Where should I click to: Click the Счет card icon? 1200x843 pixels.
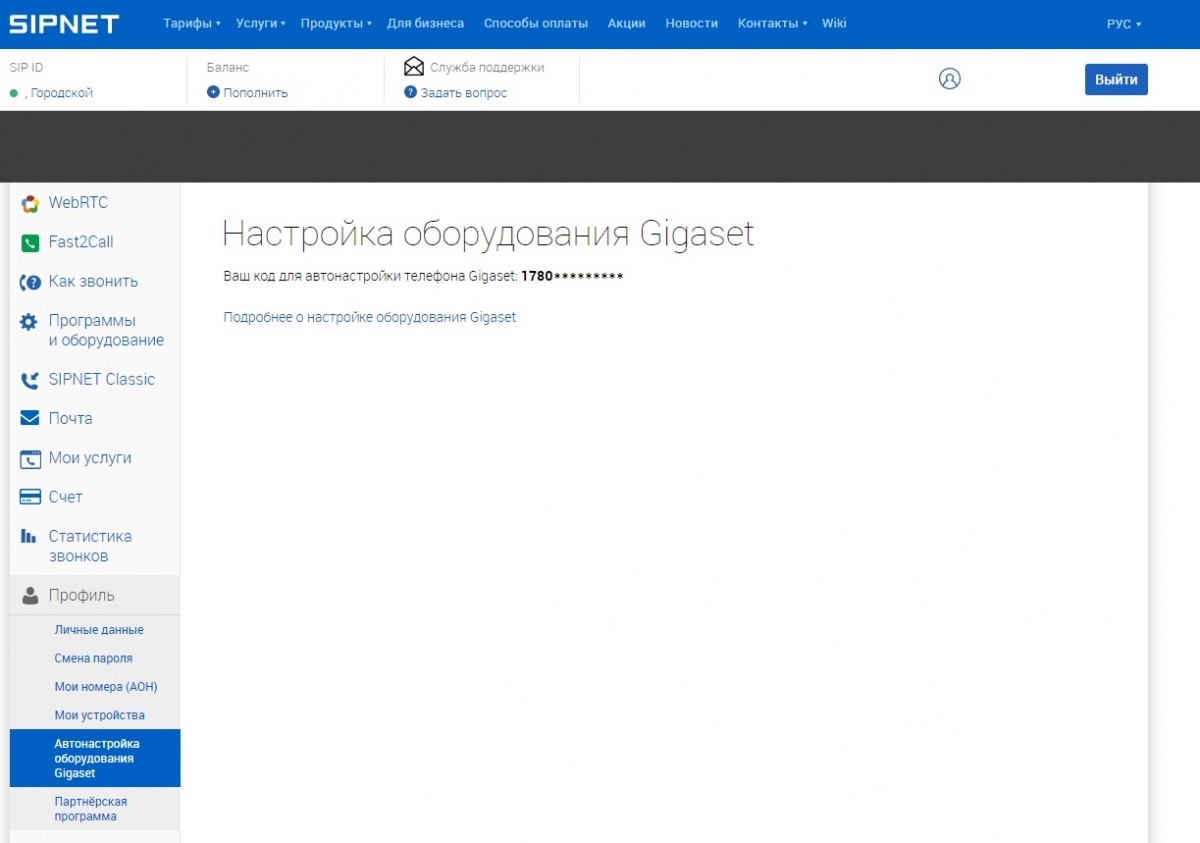[x=30, y=497]
